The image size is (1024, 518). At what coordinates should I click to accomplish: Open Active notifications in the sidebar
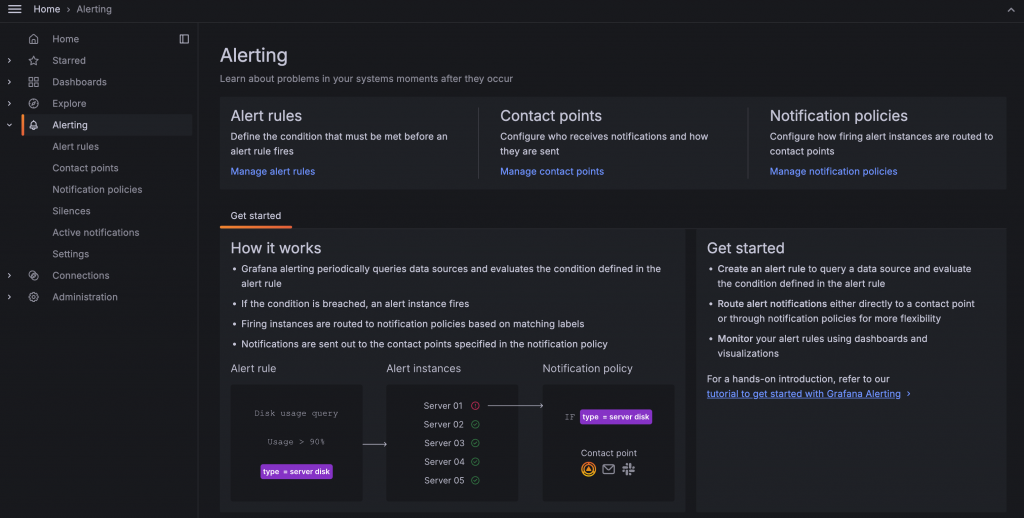(x=96, y=233)
